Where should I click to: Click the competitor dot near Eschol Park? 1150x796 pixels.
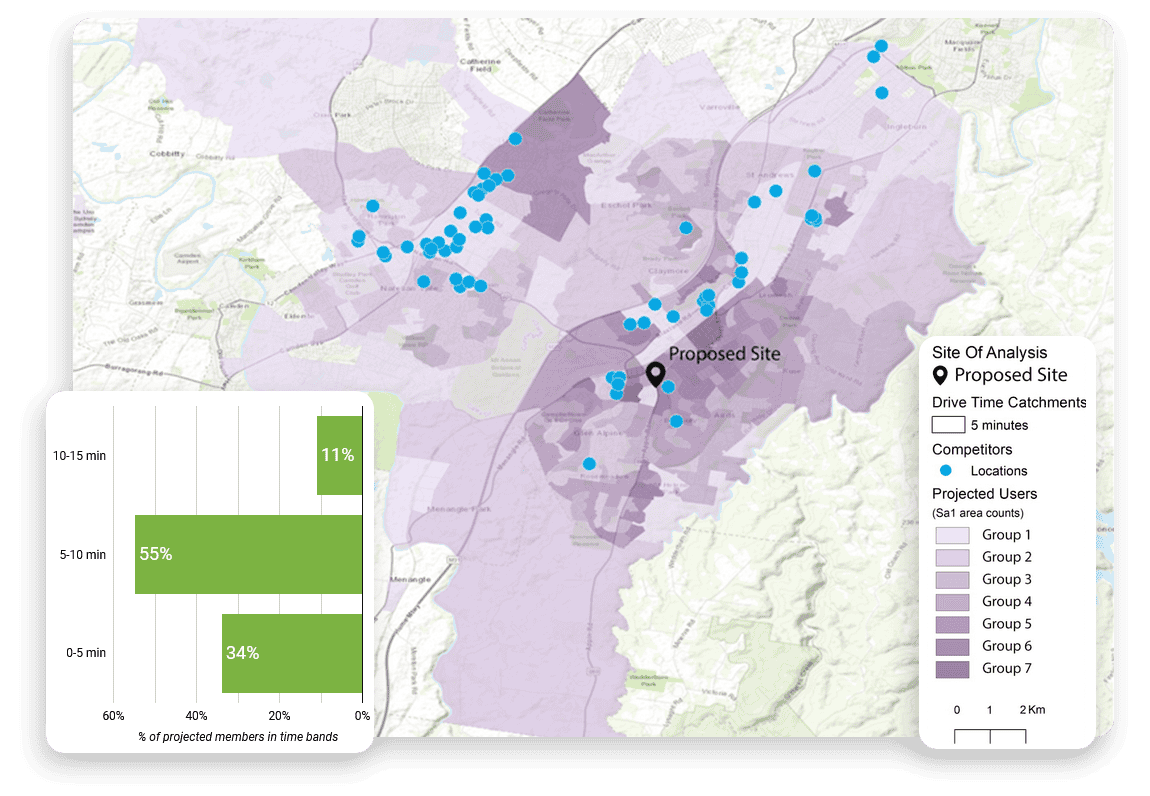[686, 228]
